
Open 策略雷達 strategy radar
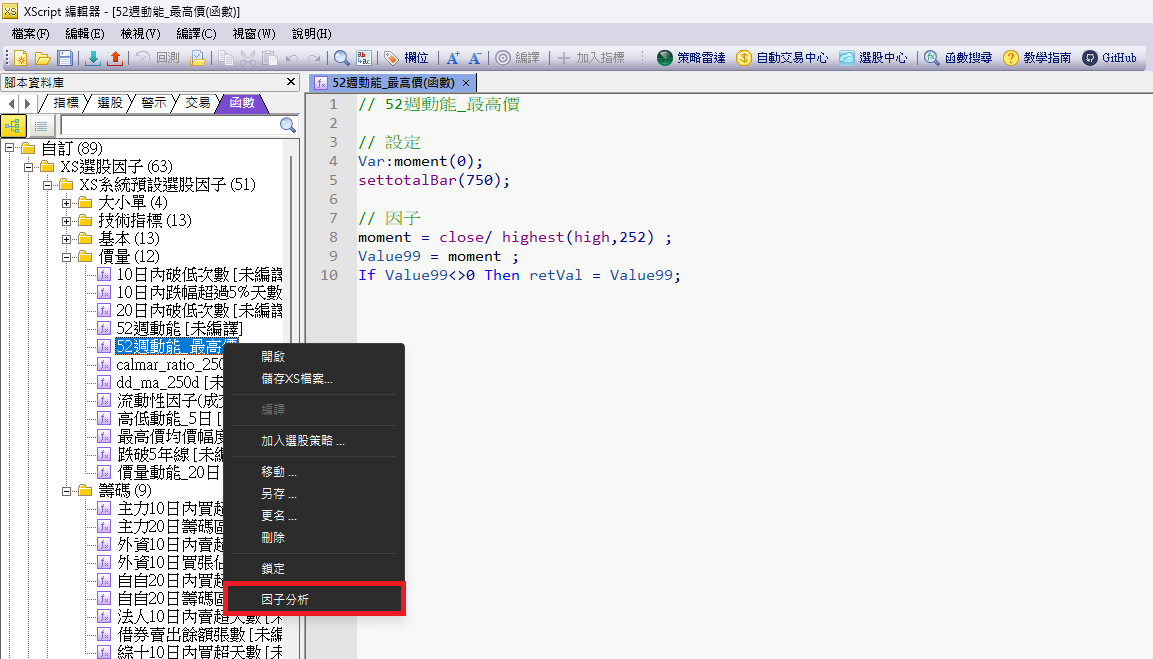point(692,58)
